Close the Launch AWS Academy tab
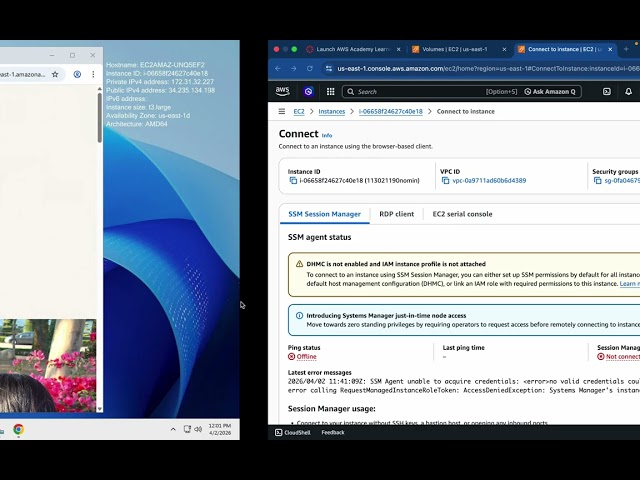640x480 pixels. [x=398, y=49]
